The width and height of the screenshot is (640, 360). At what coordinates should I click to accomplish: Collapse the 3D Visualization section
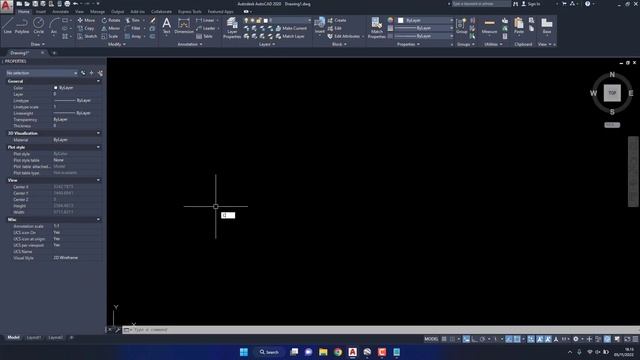click(98, 133)
